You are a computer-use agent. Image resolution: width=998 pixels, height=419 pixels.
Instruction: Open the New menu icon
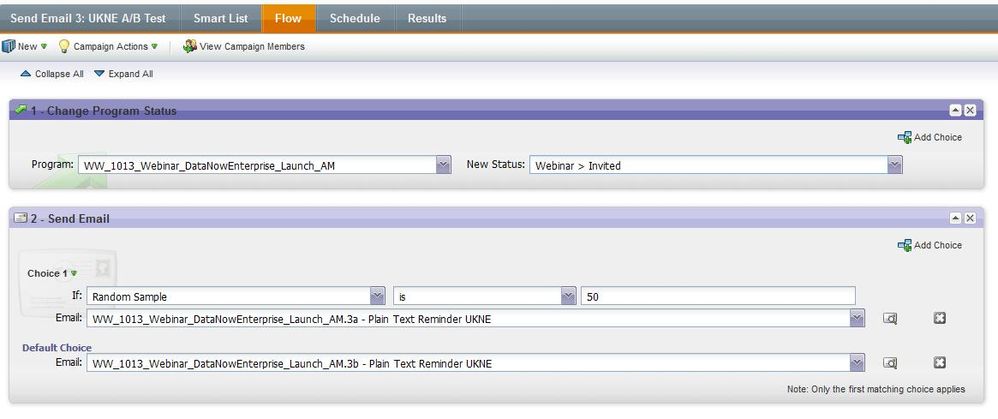coord(9,46)
